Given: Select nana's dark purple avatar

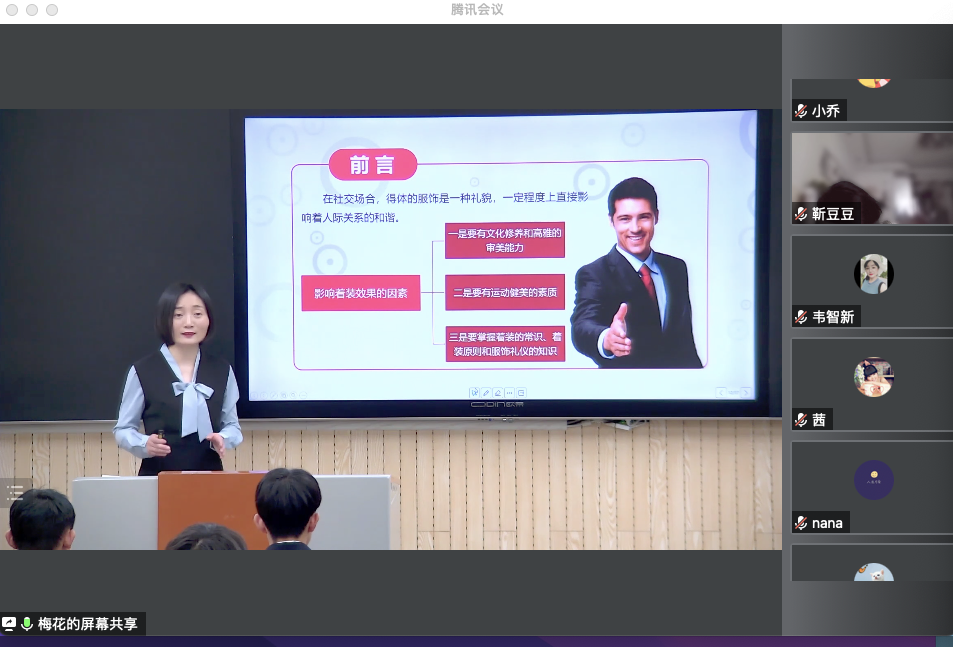Looking at the screenshot, I should tap(873, 480).
